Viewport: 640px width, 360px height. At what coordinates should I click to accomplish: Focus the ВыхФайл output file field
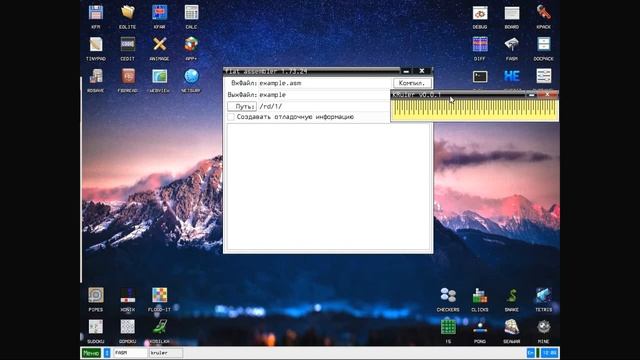point(324,95)
